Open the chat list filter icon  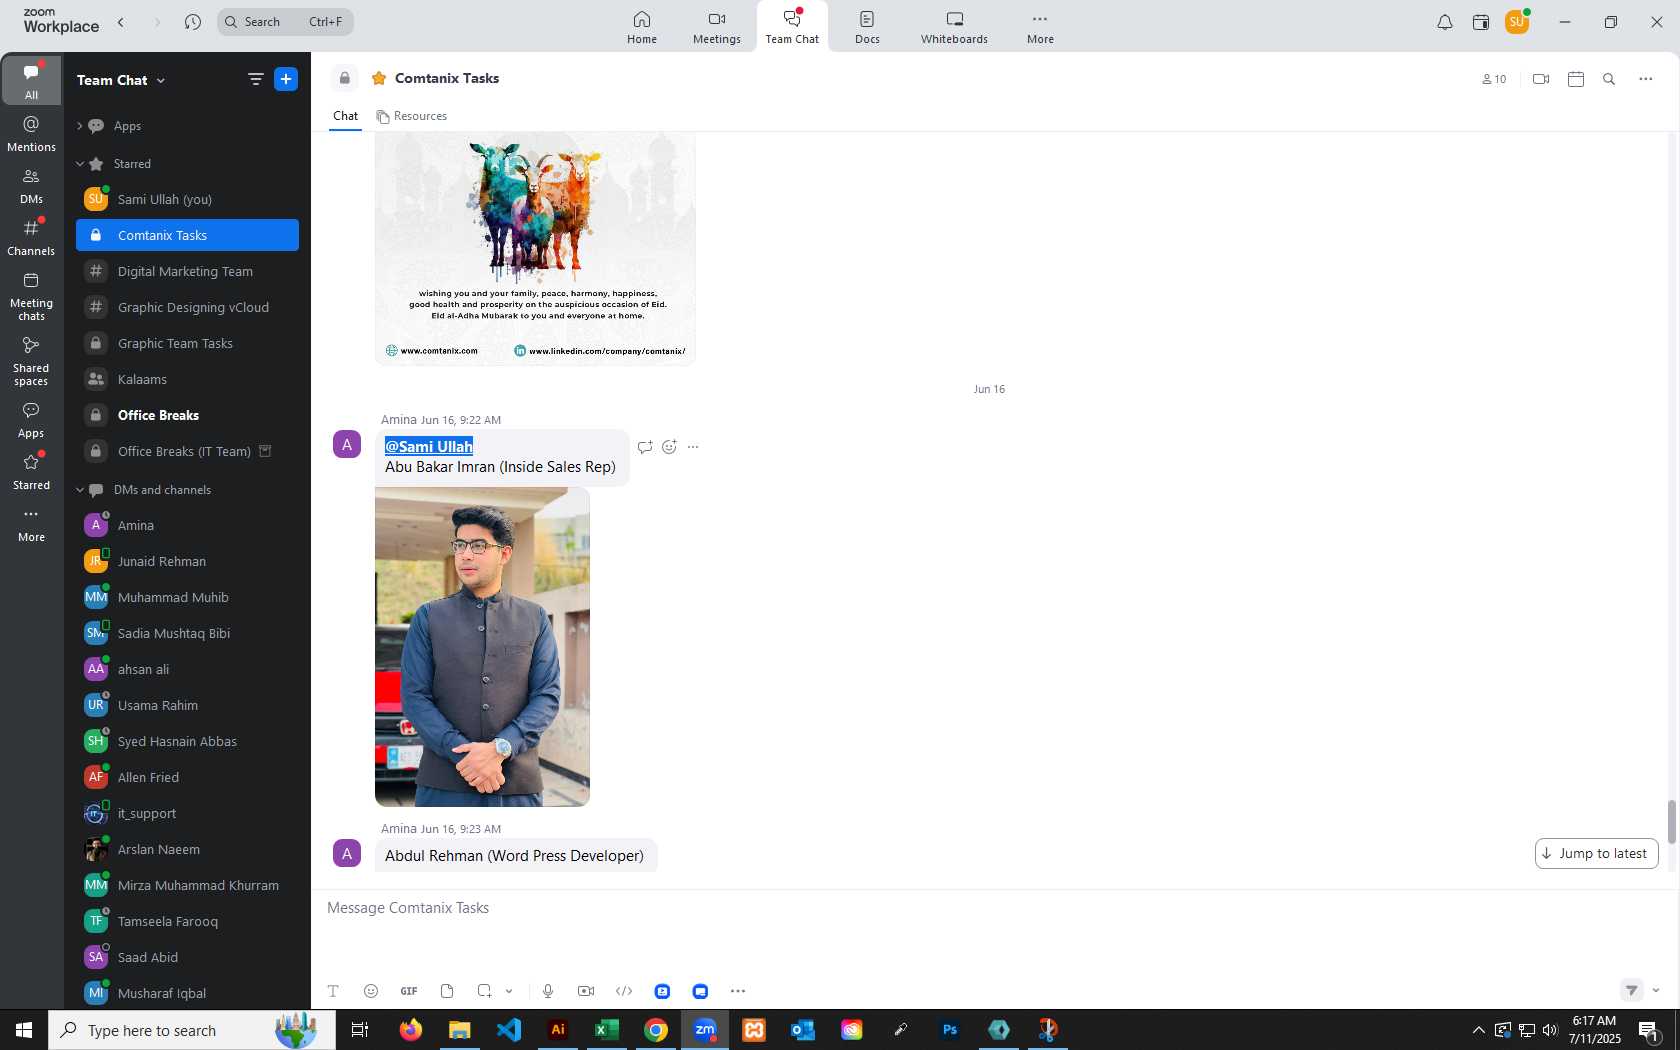click(255, 79)
